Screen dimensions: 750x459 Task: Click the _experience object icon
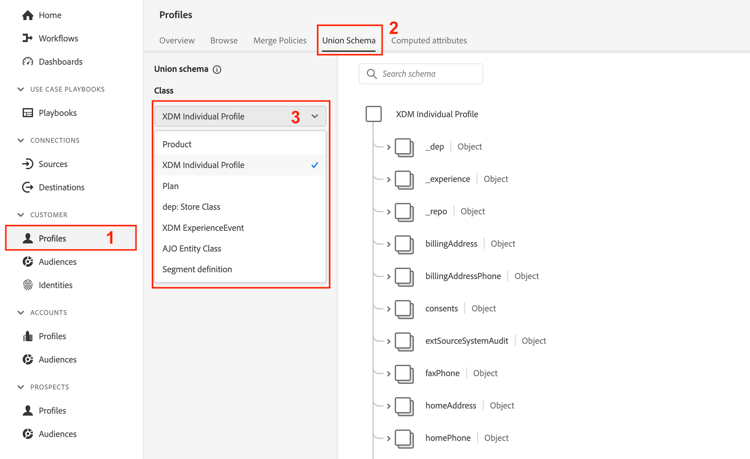404,180
